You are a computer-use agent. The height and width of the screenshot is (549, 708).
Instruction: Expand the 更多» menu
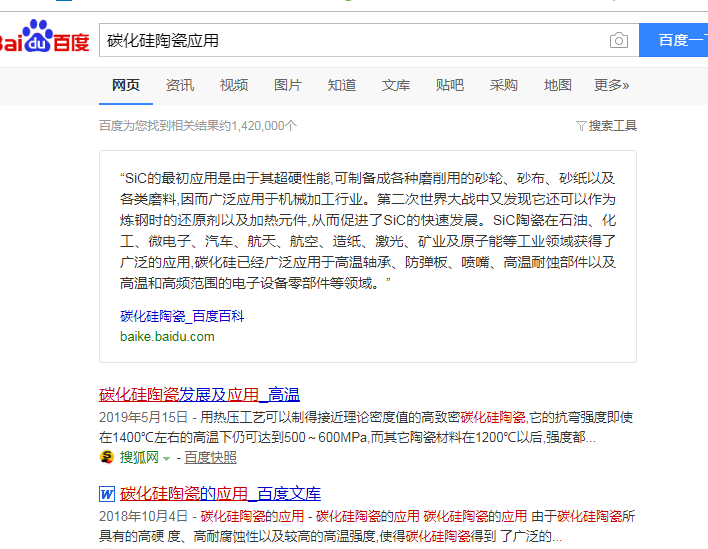(611, 85)
